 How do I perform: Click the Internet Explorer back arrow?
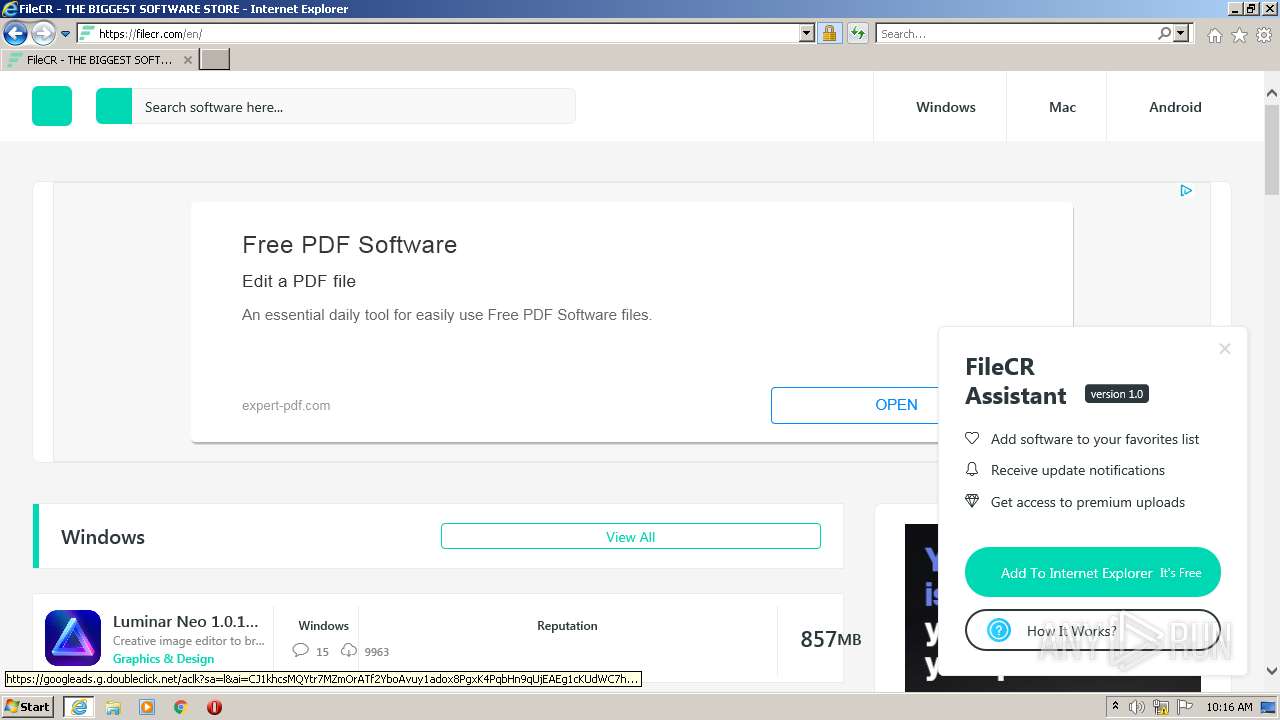pos(15,34)
